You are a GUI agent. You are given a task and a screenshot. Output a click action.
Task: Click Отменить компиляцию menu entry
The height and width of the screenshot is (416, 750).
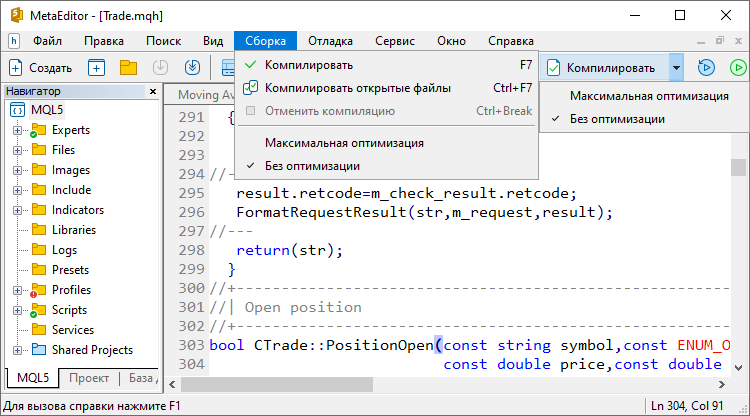click(386, 111)
